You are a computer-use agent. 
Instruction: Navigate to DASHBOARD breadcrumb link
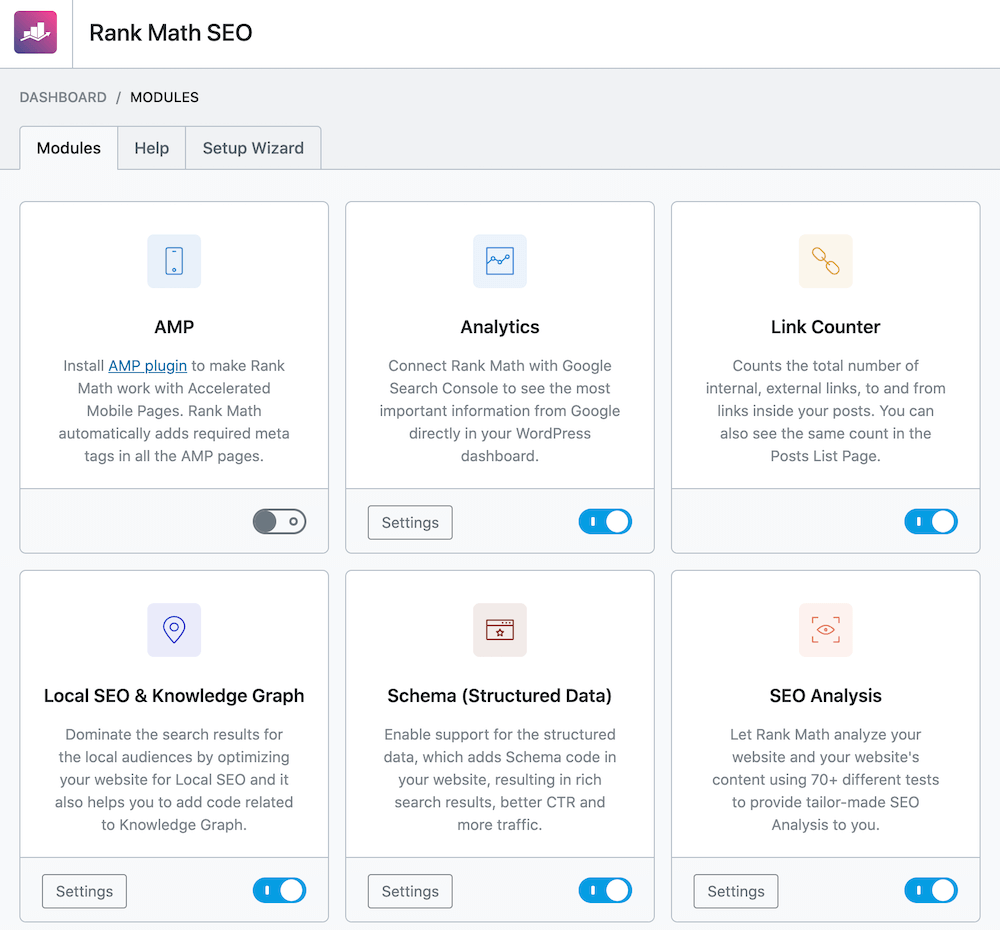point(63,97)
